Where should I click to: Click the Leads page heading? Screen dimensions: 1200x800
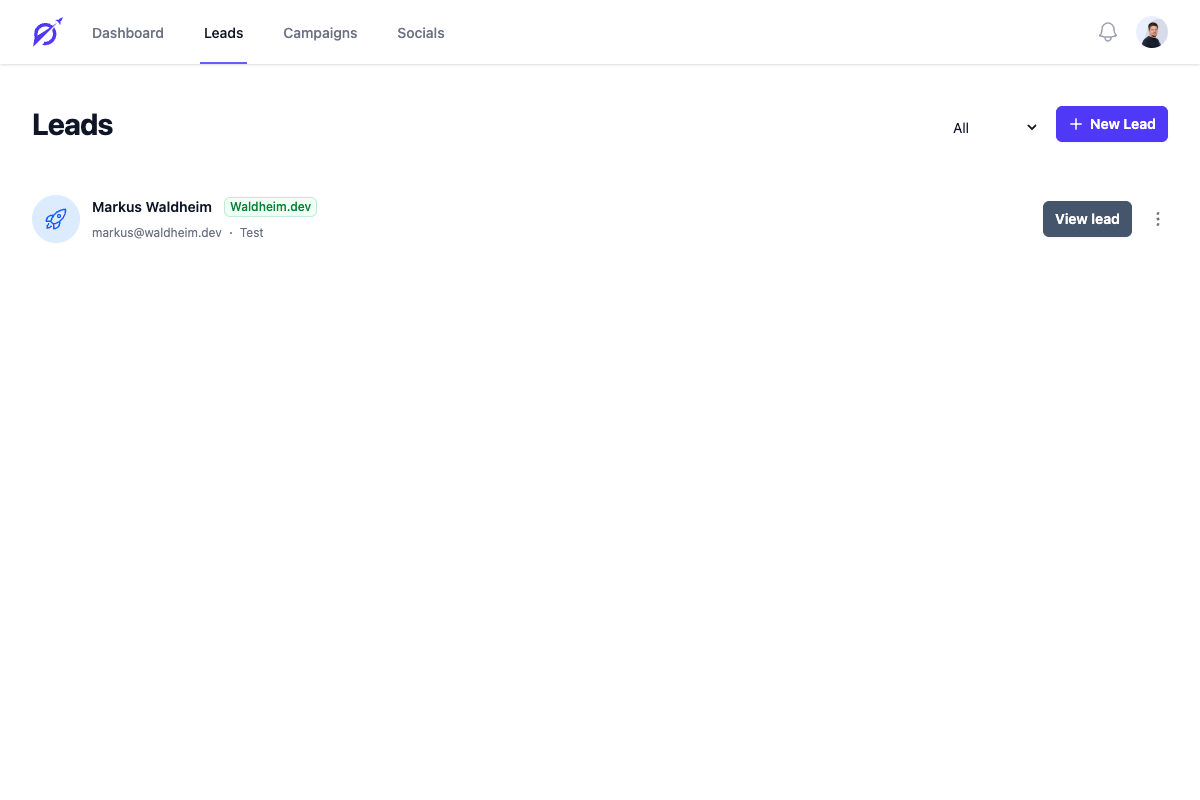click(72, 125)
